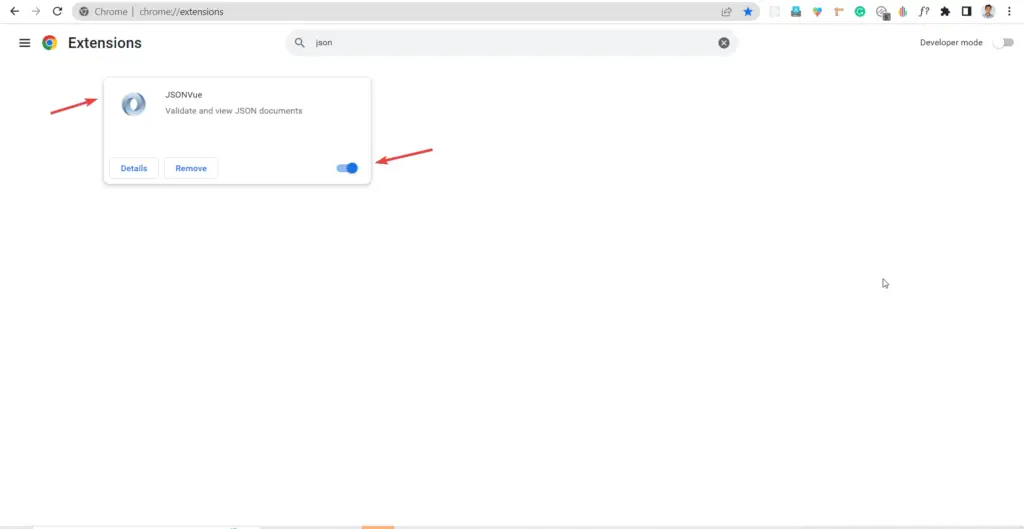Clear the 'json' search text
This screenshot has width=1024, height=529.
[724, 42]
